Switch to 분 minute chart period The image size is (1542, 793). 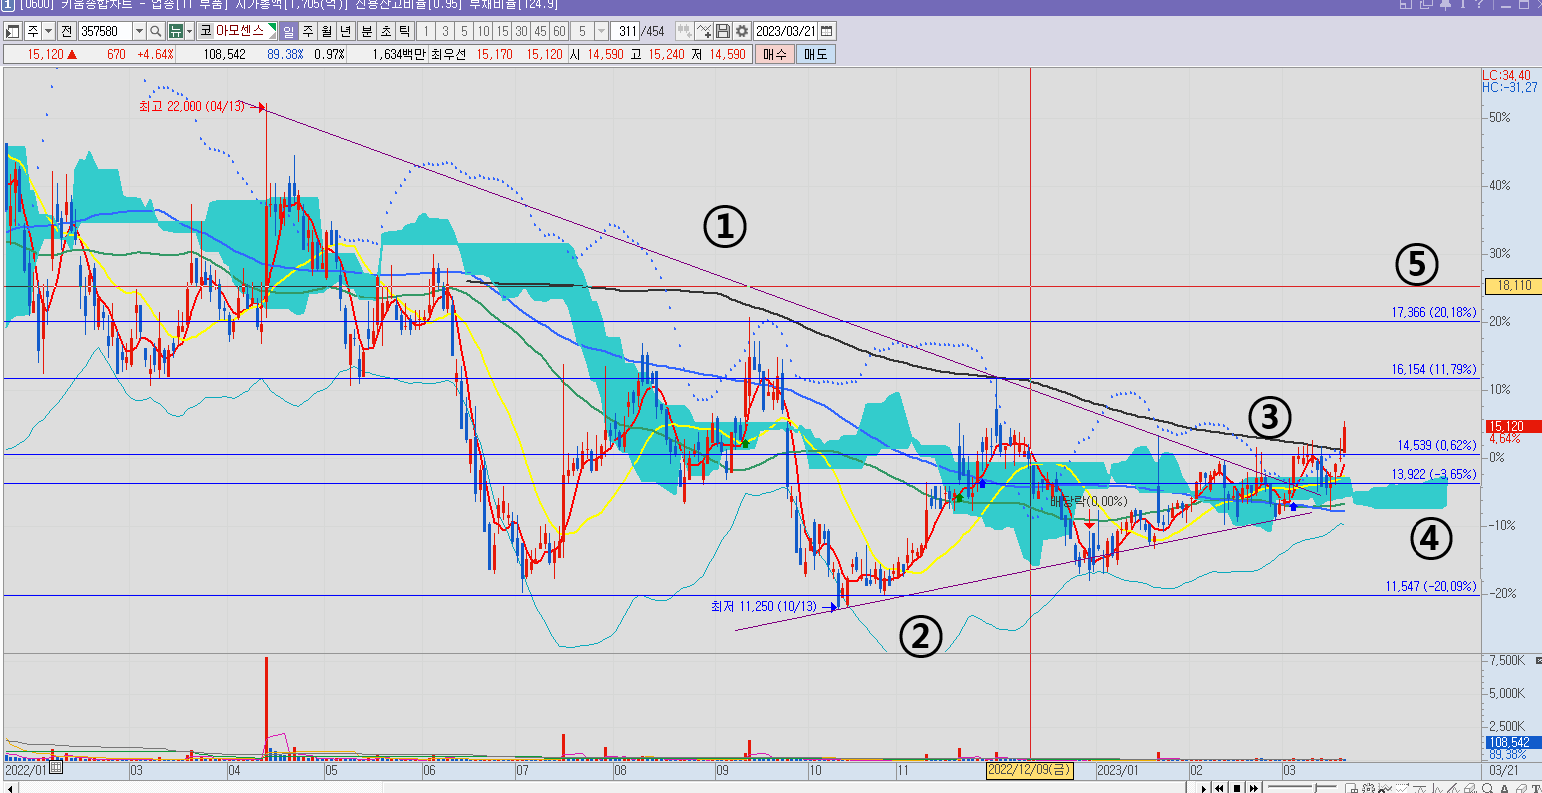point(367,31)
